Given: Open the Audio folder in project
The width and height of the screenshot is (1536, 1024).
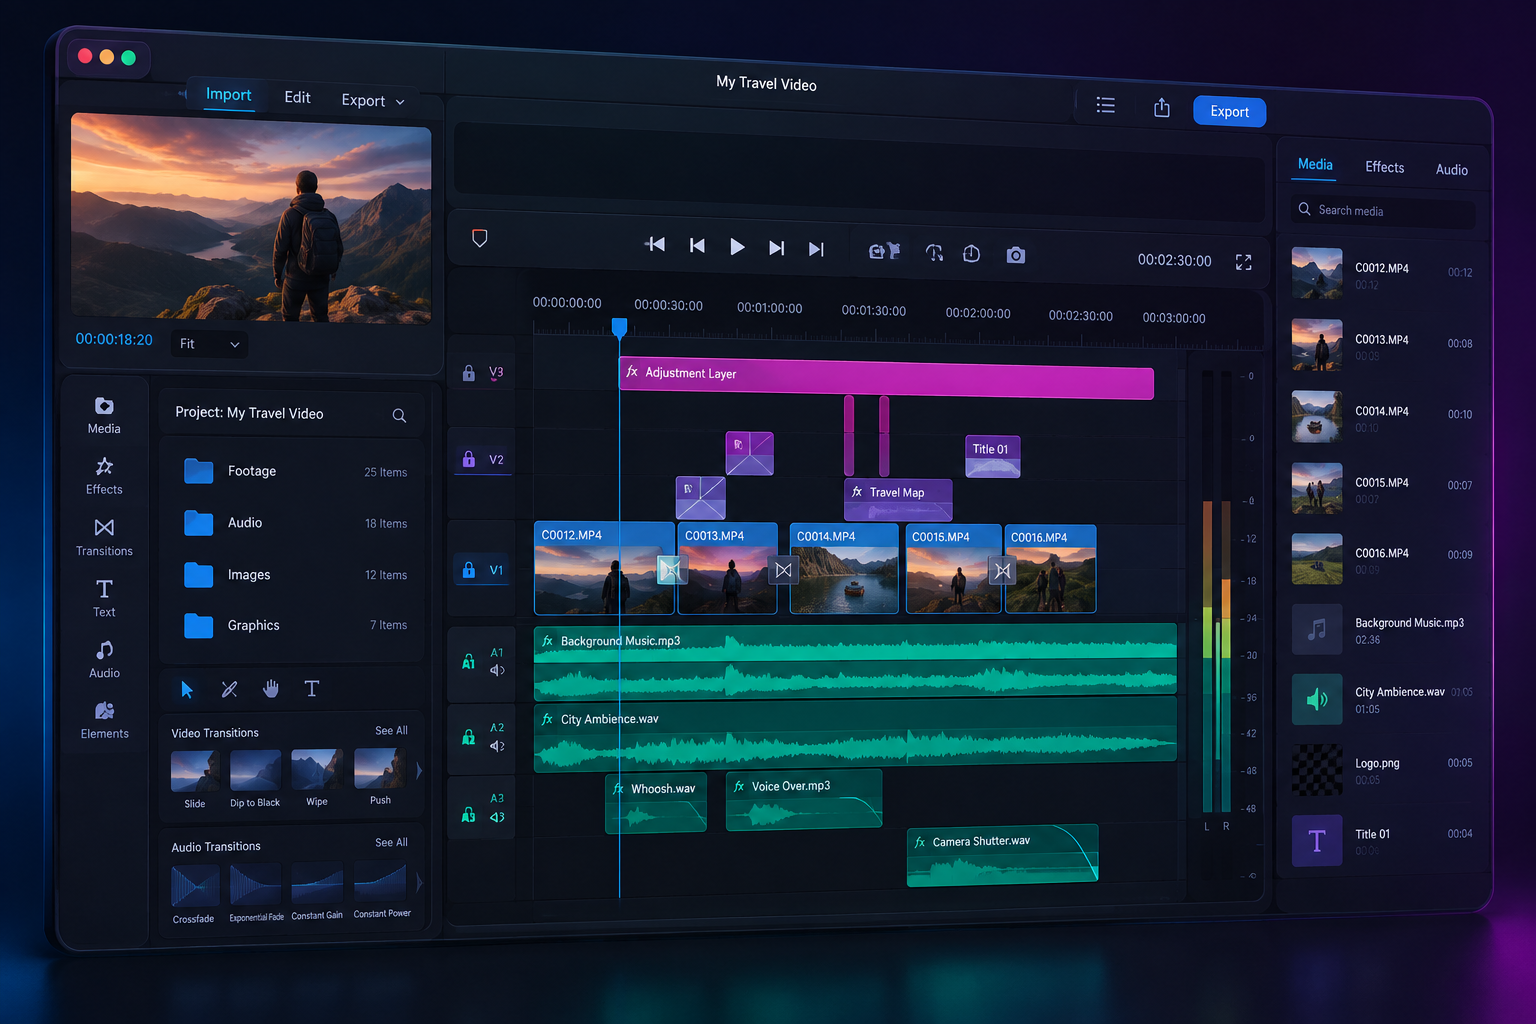Looking at the screenshot, I should [295, 523].
